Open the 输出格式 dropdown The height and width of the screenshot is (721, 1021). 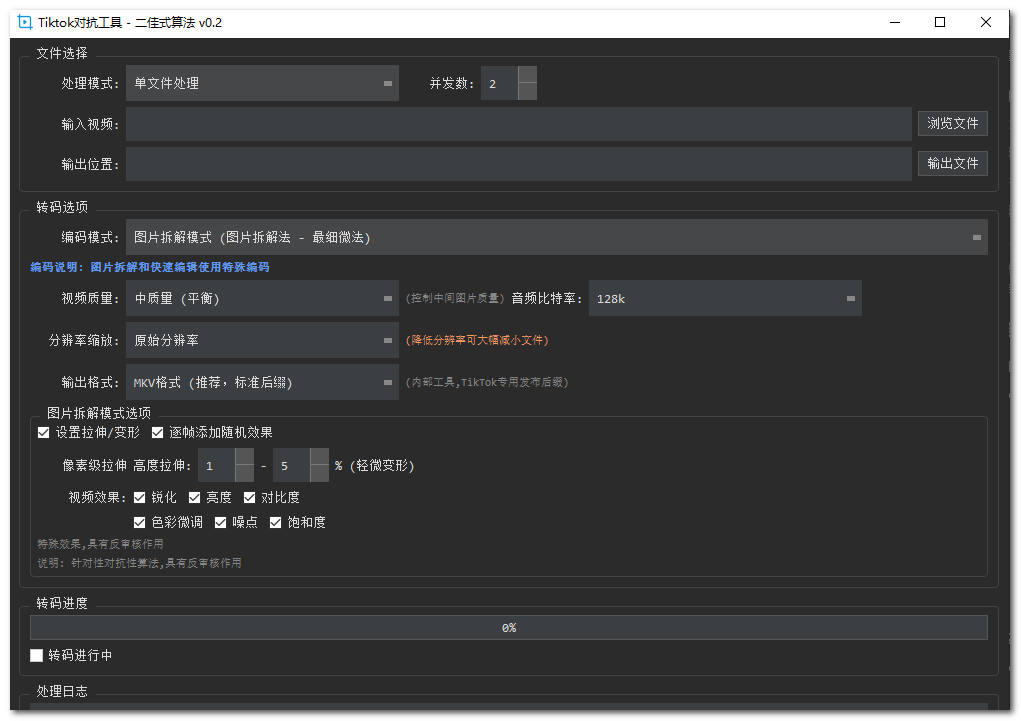262,382
